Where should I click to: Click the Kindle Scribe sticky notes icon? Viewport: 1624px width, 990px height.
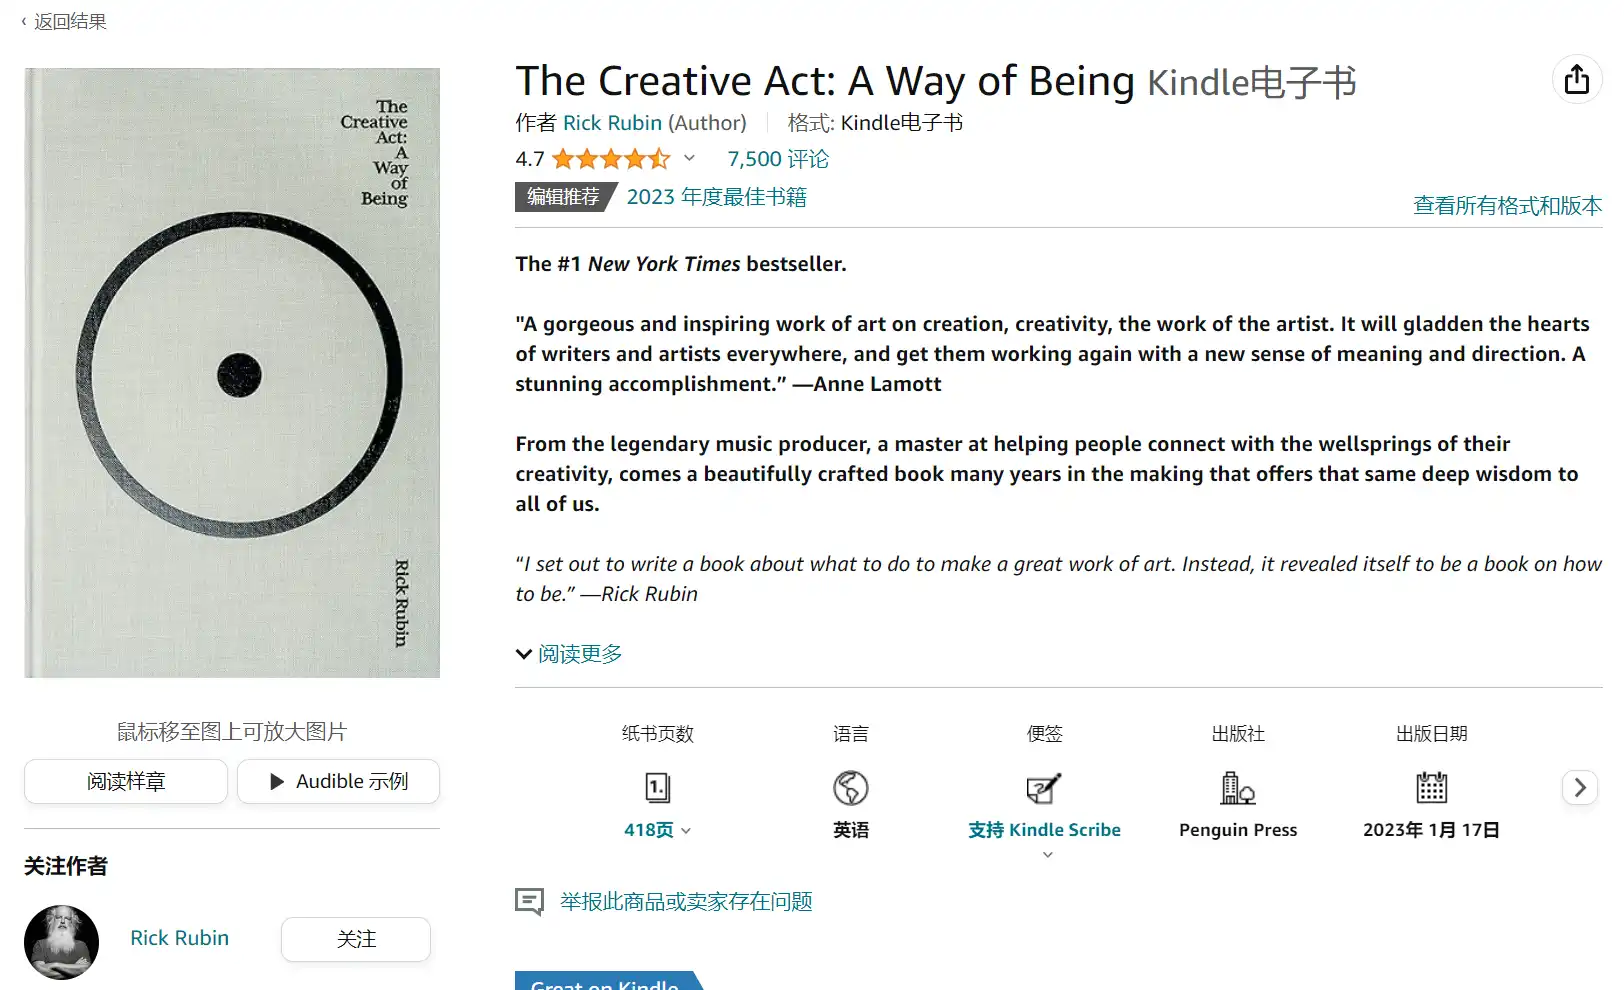click(x=1044, y=788)
